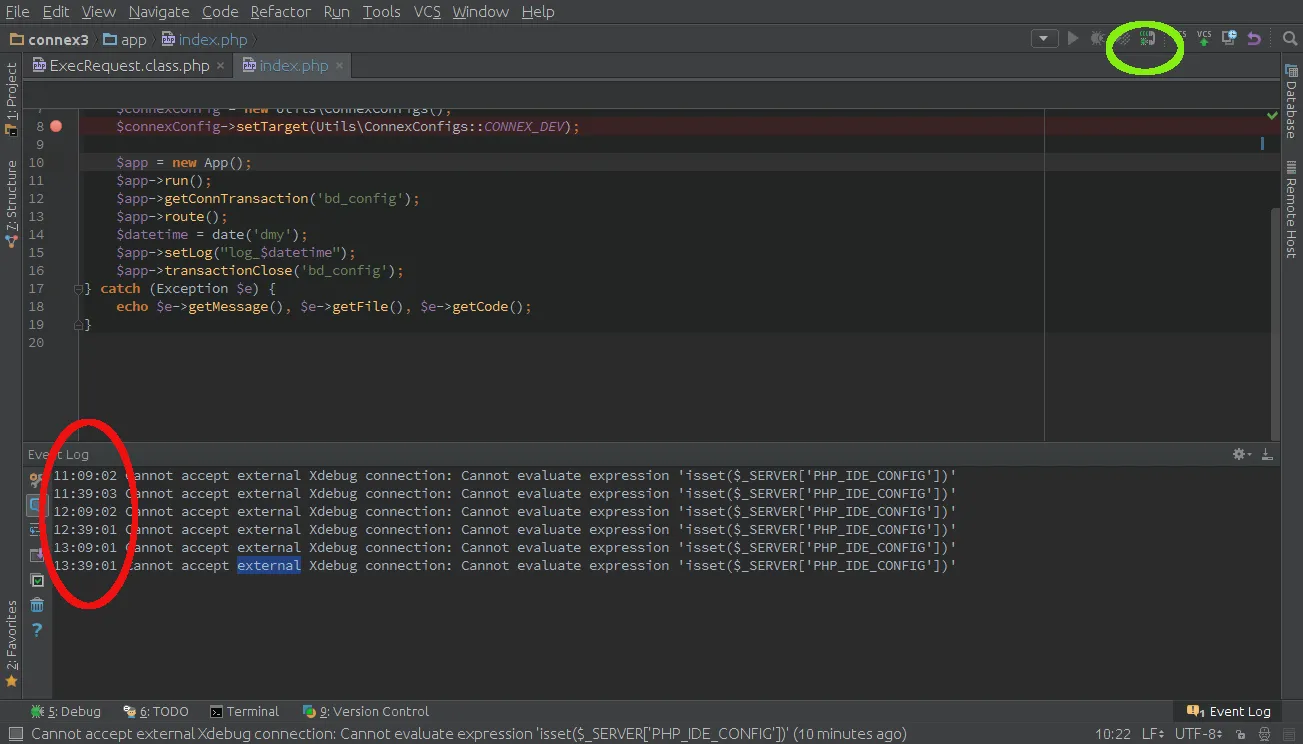Click the closing fold marker on line 19
1303x744 pixels.
coord(79,324)
